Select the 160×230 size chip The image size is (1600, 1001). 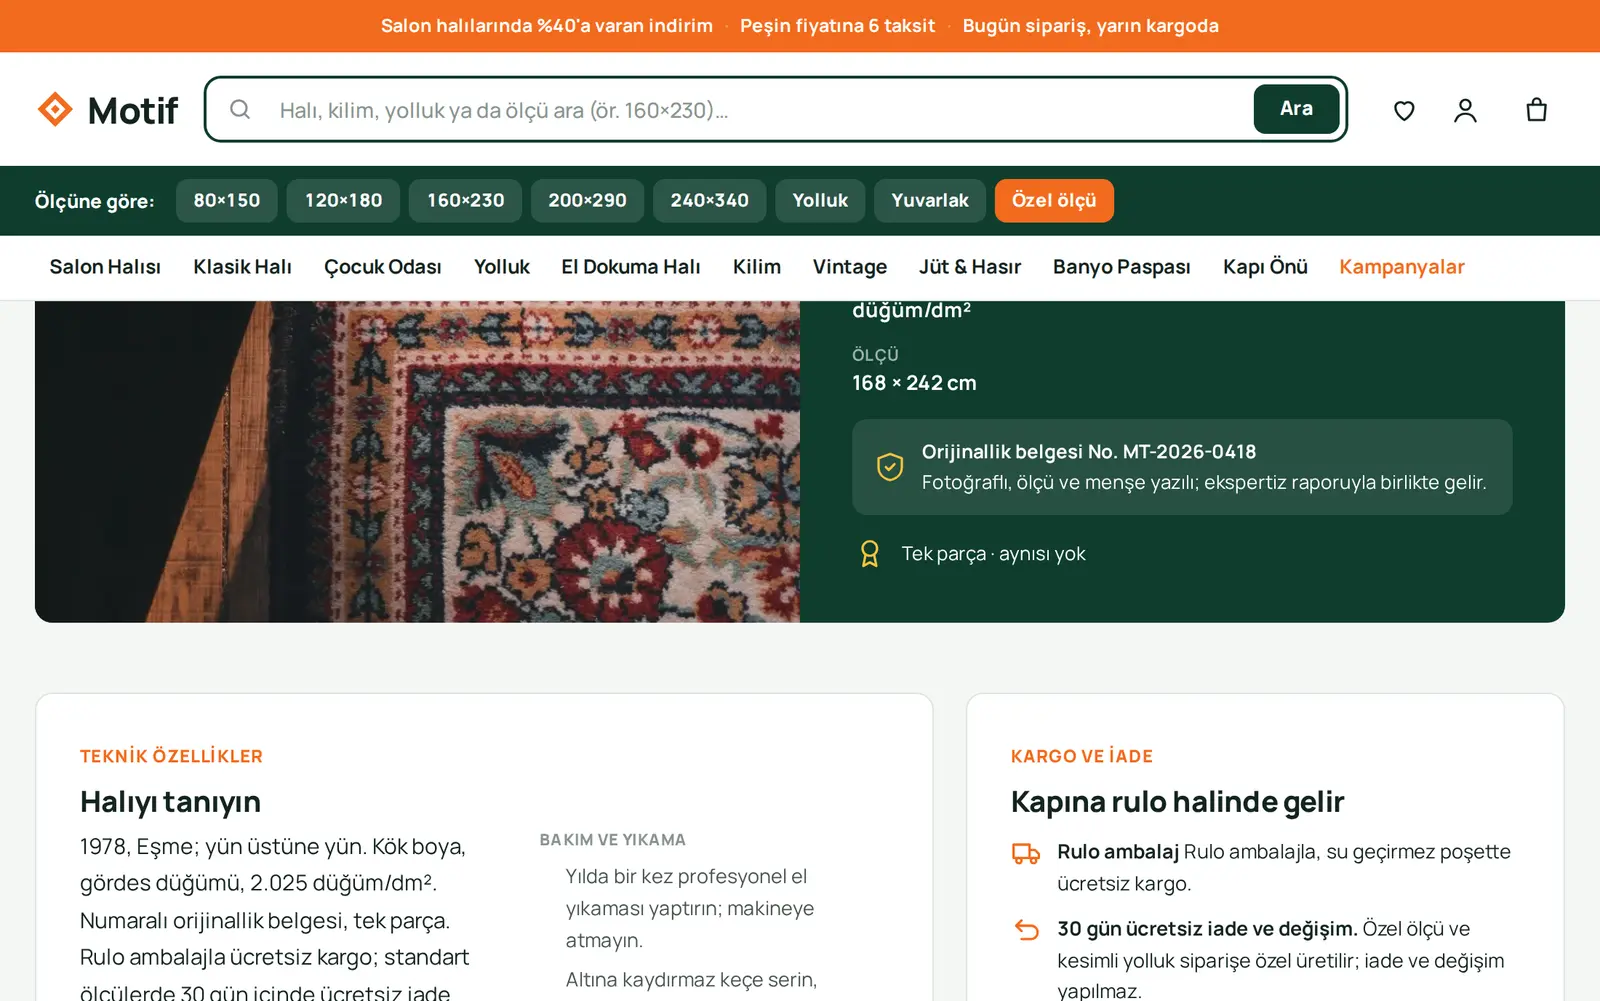(465, 201)
